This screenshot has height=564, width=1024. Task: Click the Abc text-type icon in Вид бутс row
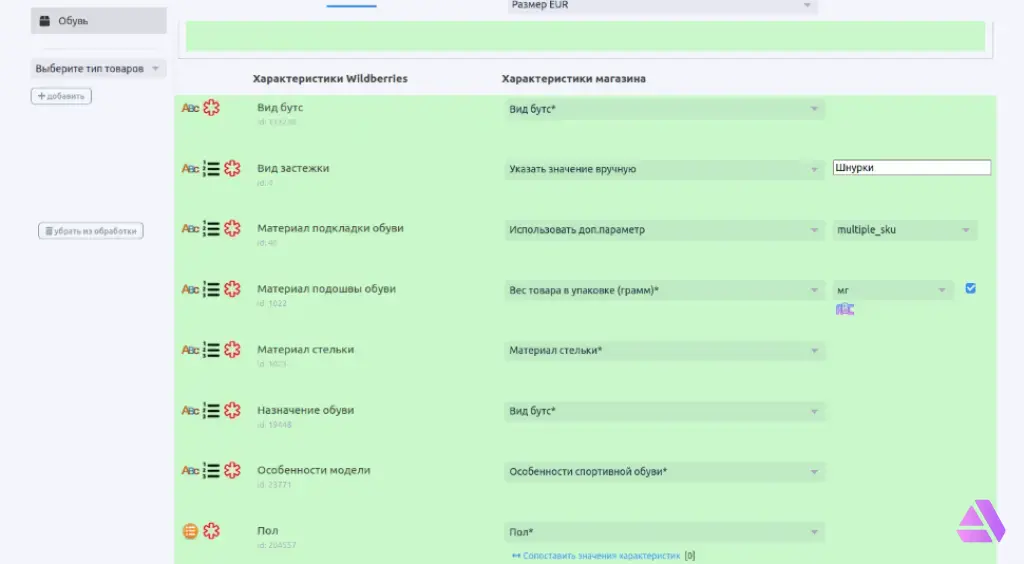point(190,108)
